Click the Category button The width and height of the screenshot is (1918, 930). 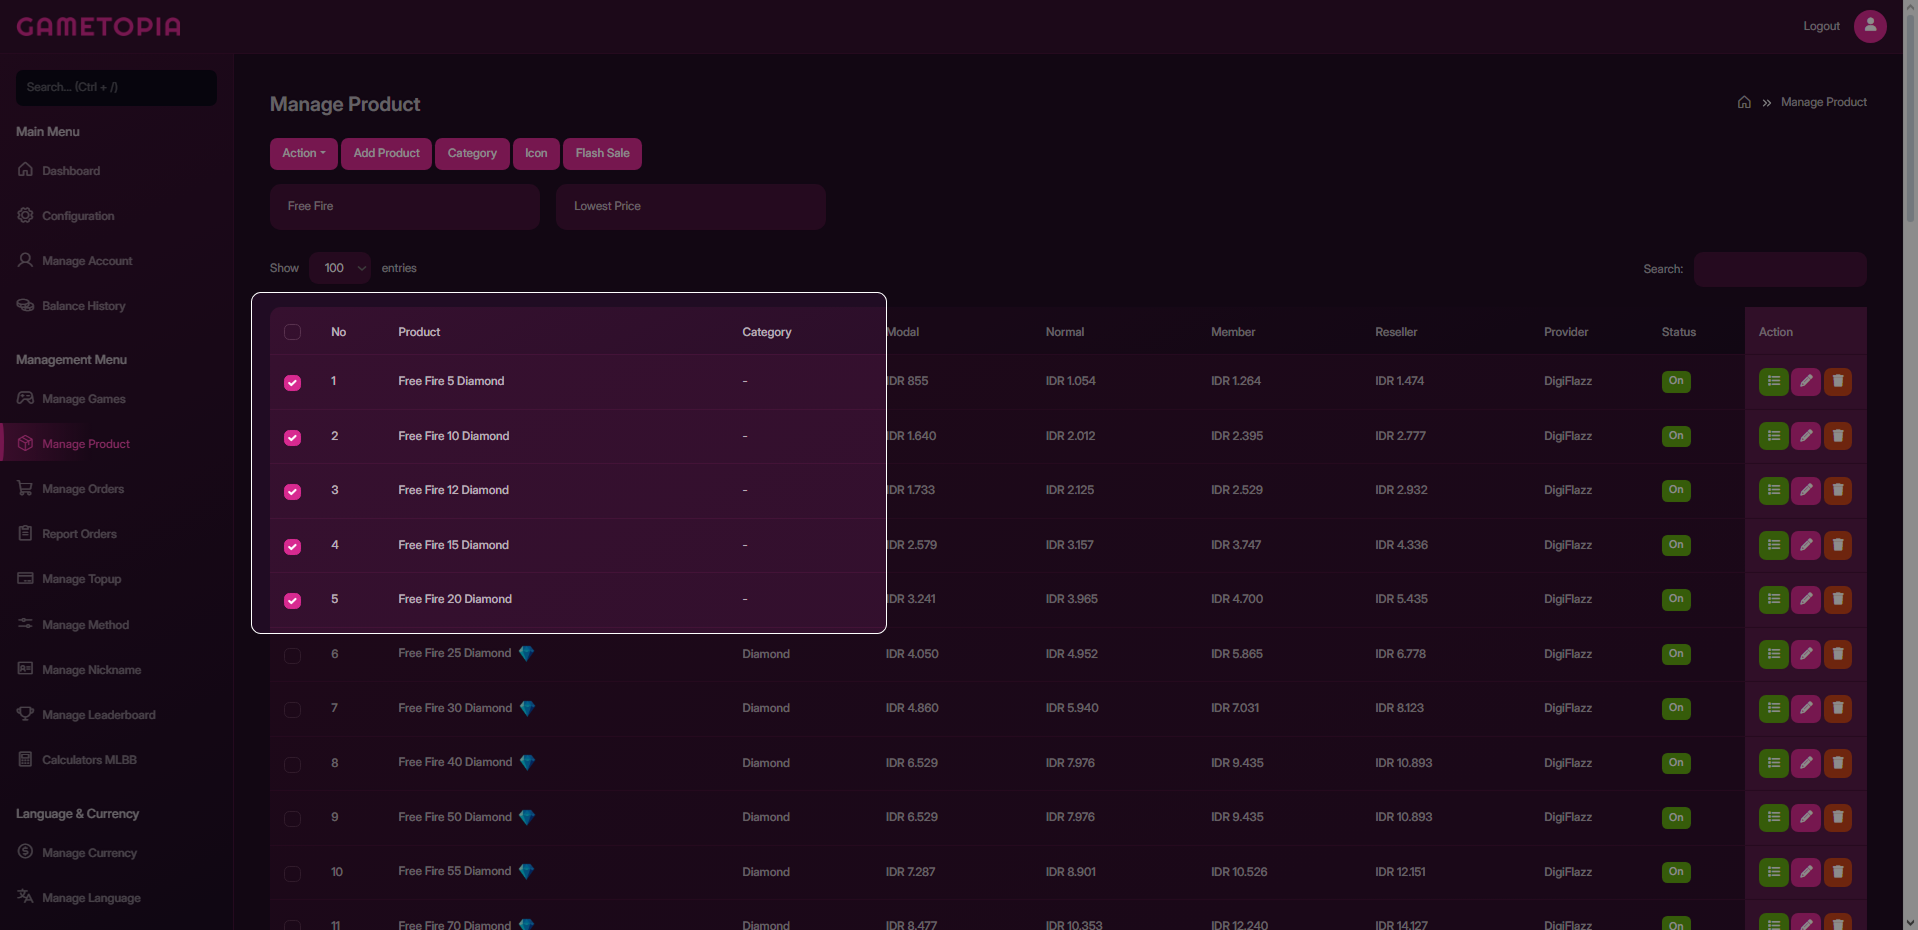tap(472, 153)
